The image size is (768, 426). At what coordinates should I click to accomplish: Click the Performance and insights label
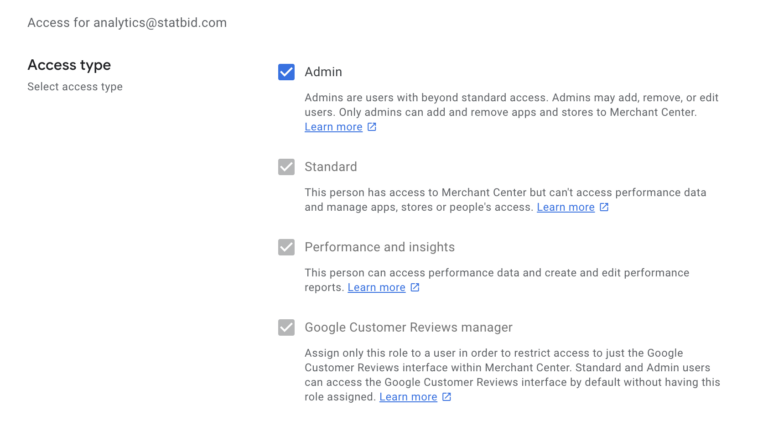[380, 247]
